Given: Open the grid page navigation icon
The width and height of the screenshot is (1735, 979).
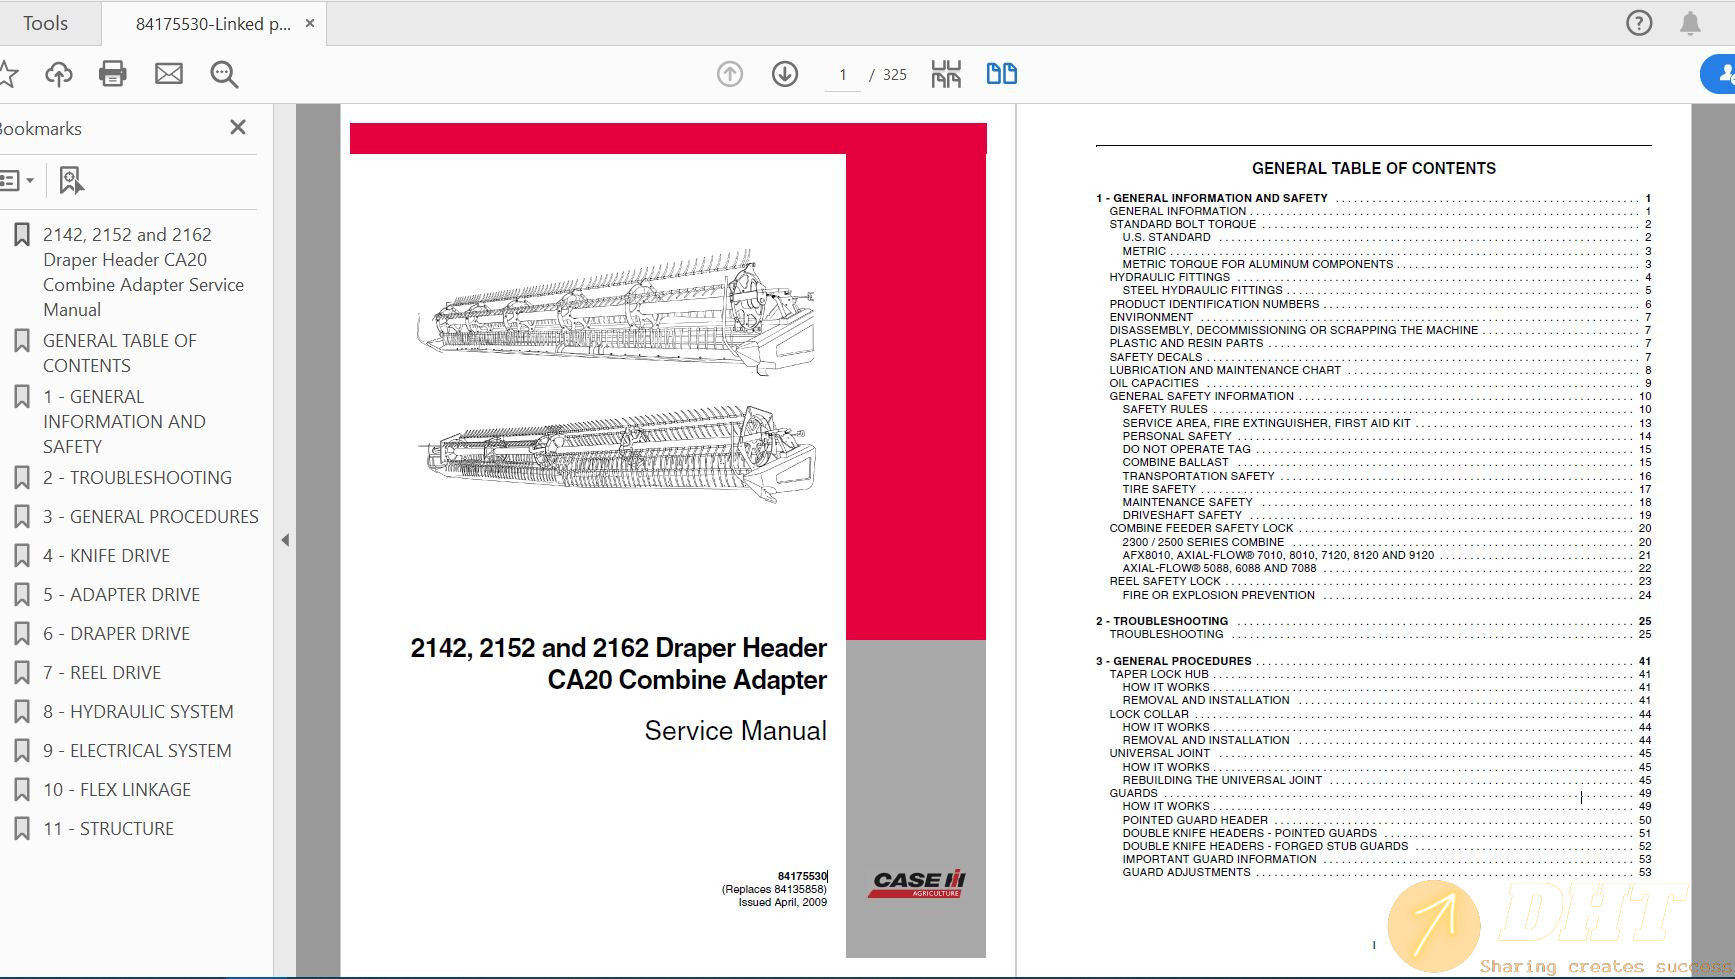Looking at the screenshot, I should click(946, 73).
